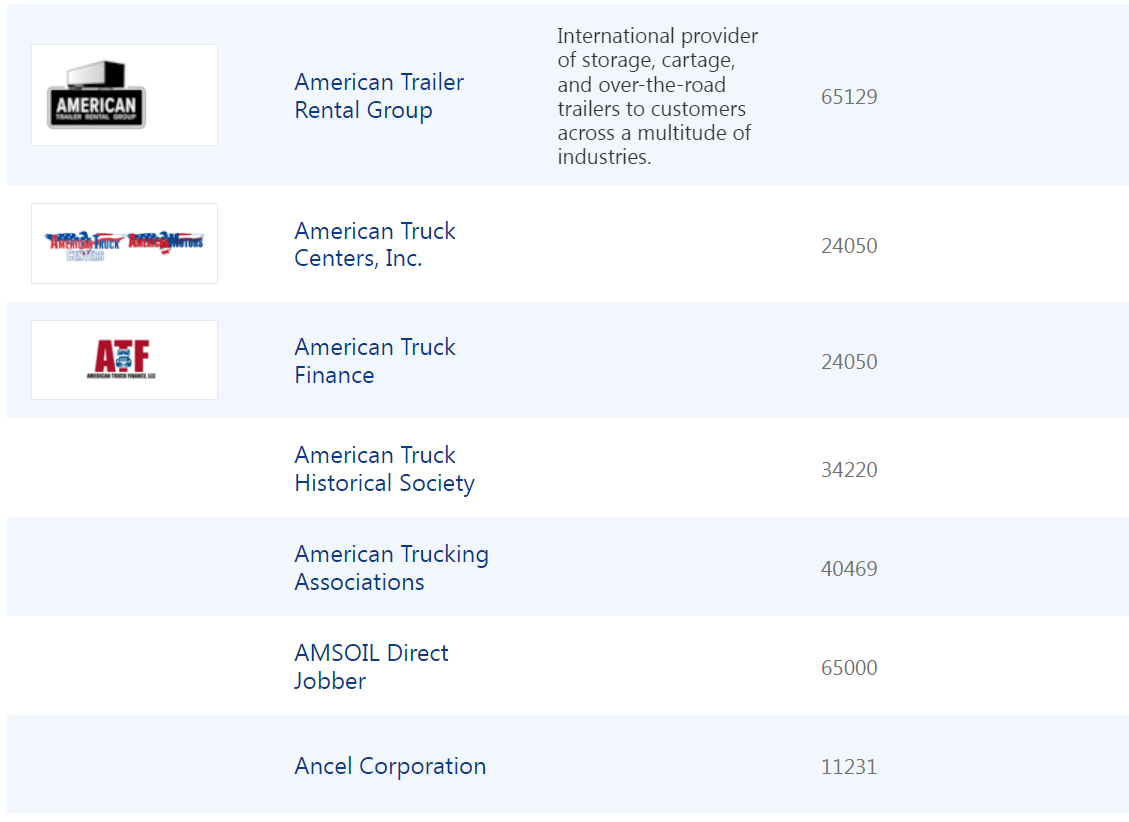
Task: Click the trailer provider description text
Action: click(x=657, y=96)
